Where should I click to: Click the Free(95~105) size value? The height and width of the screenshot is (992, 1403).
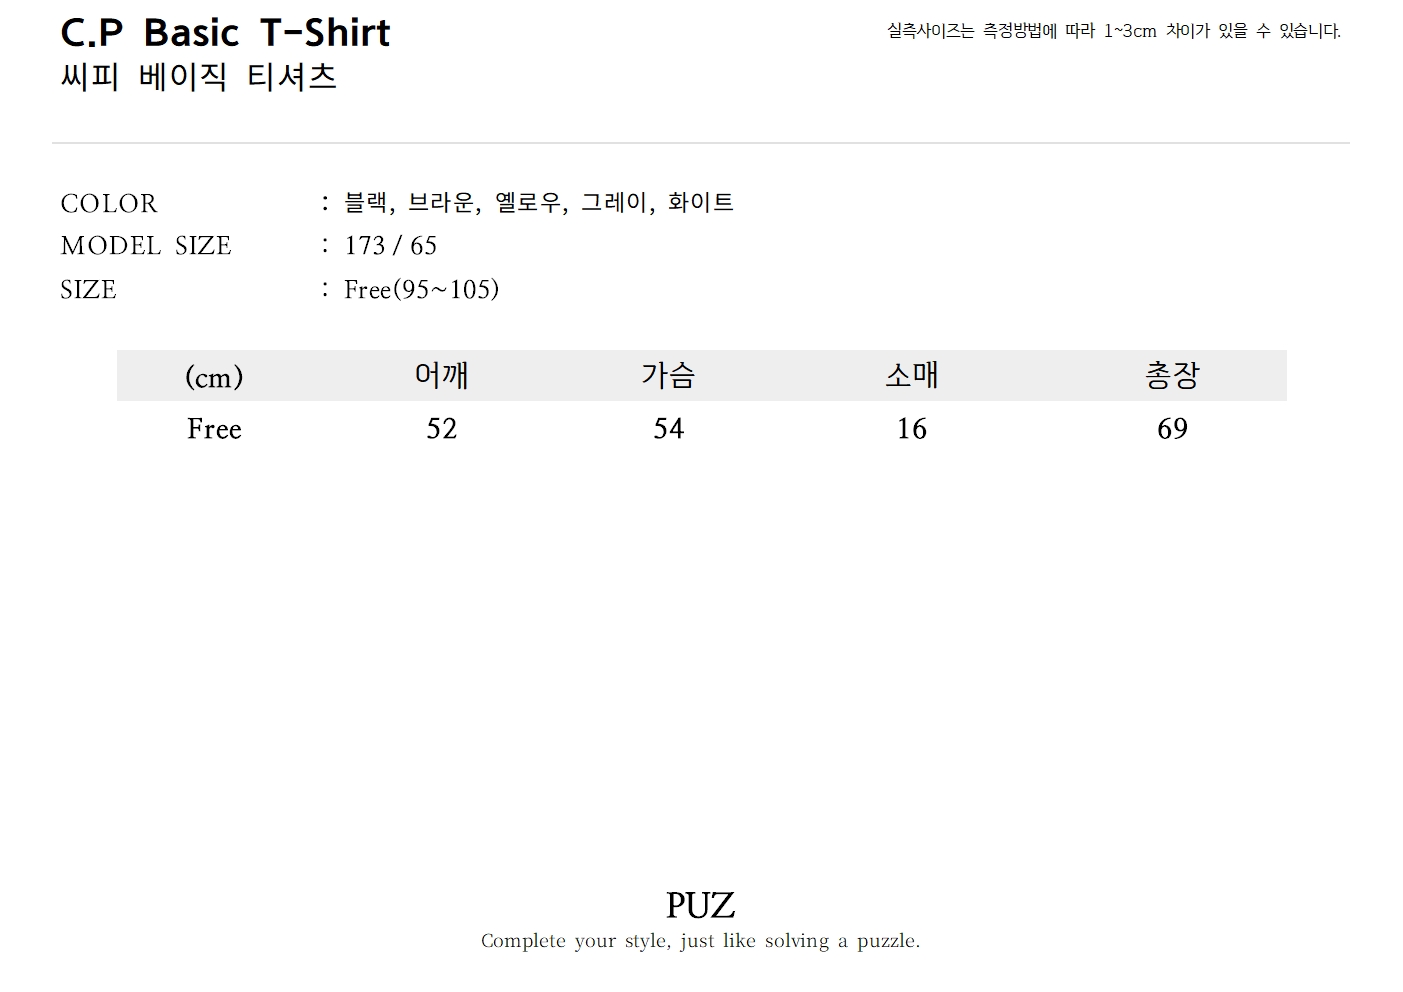click(x=421, y=290)
